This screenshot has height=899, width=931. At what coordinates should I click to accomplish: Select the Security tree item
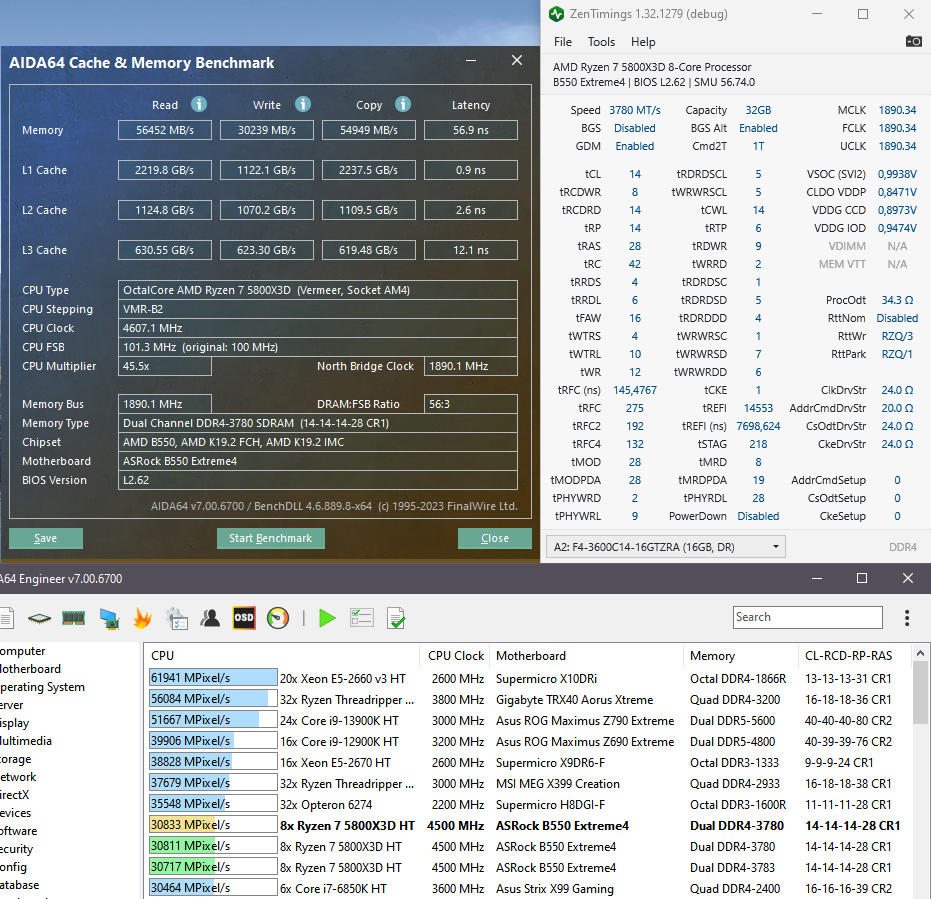pos(17,849)
